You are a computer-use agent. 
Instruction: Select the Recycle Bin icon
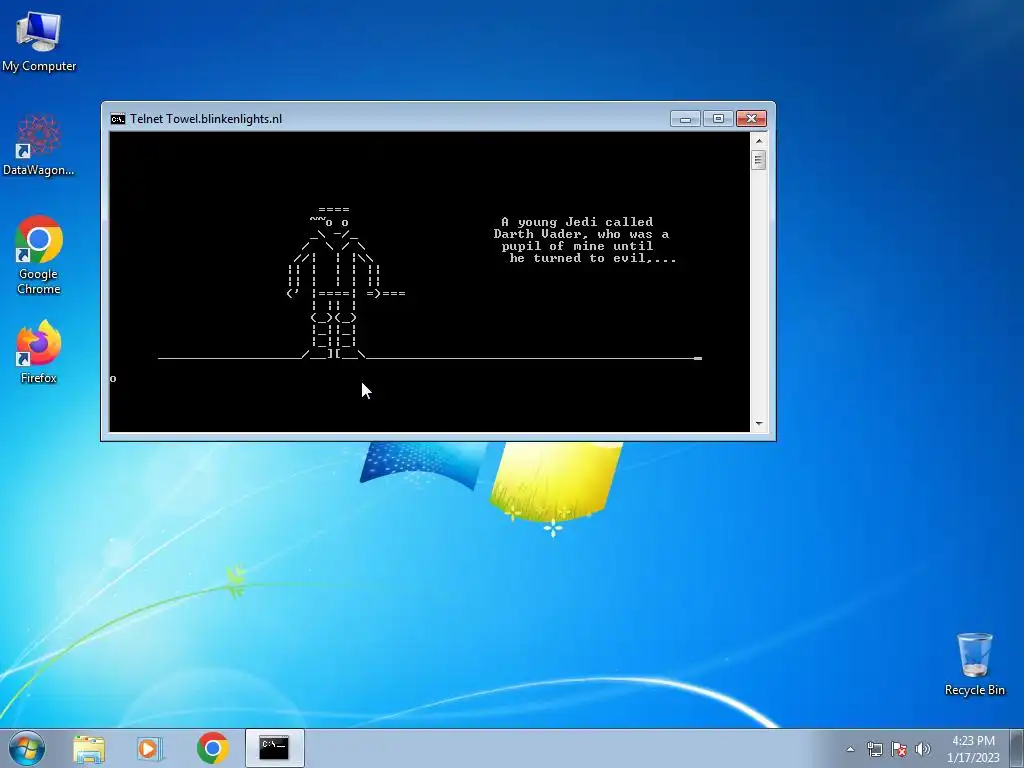coord(974,664)
